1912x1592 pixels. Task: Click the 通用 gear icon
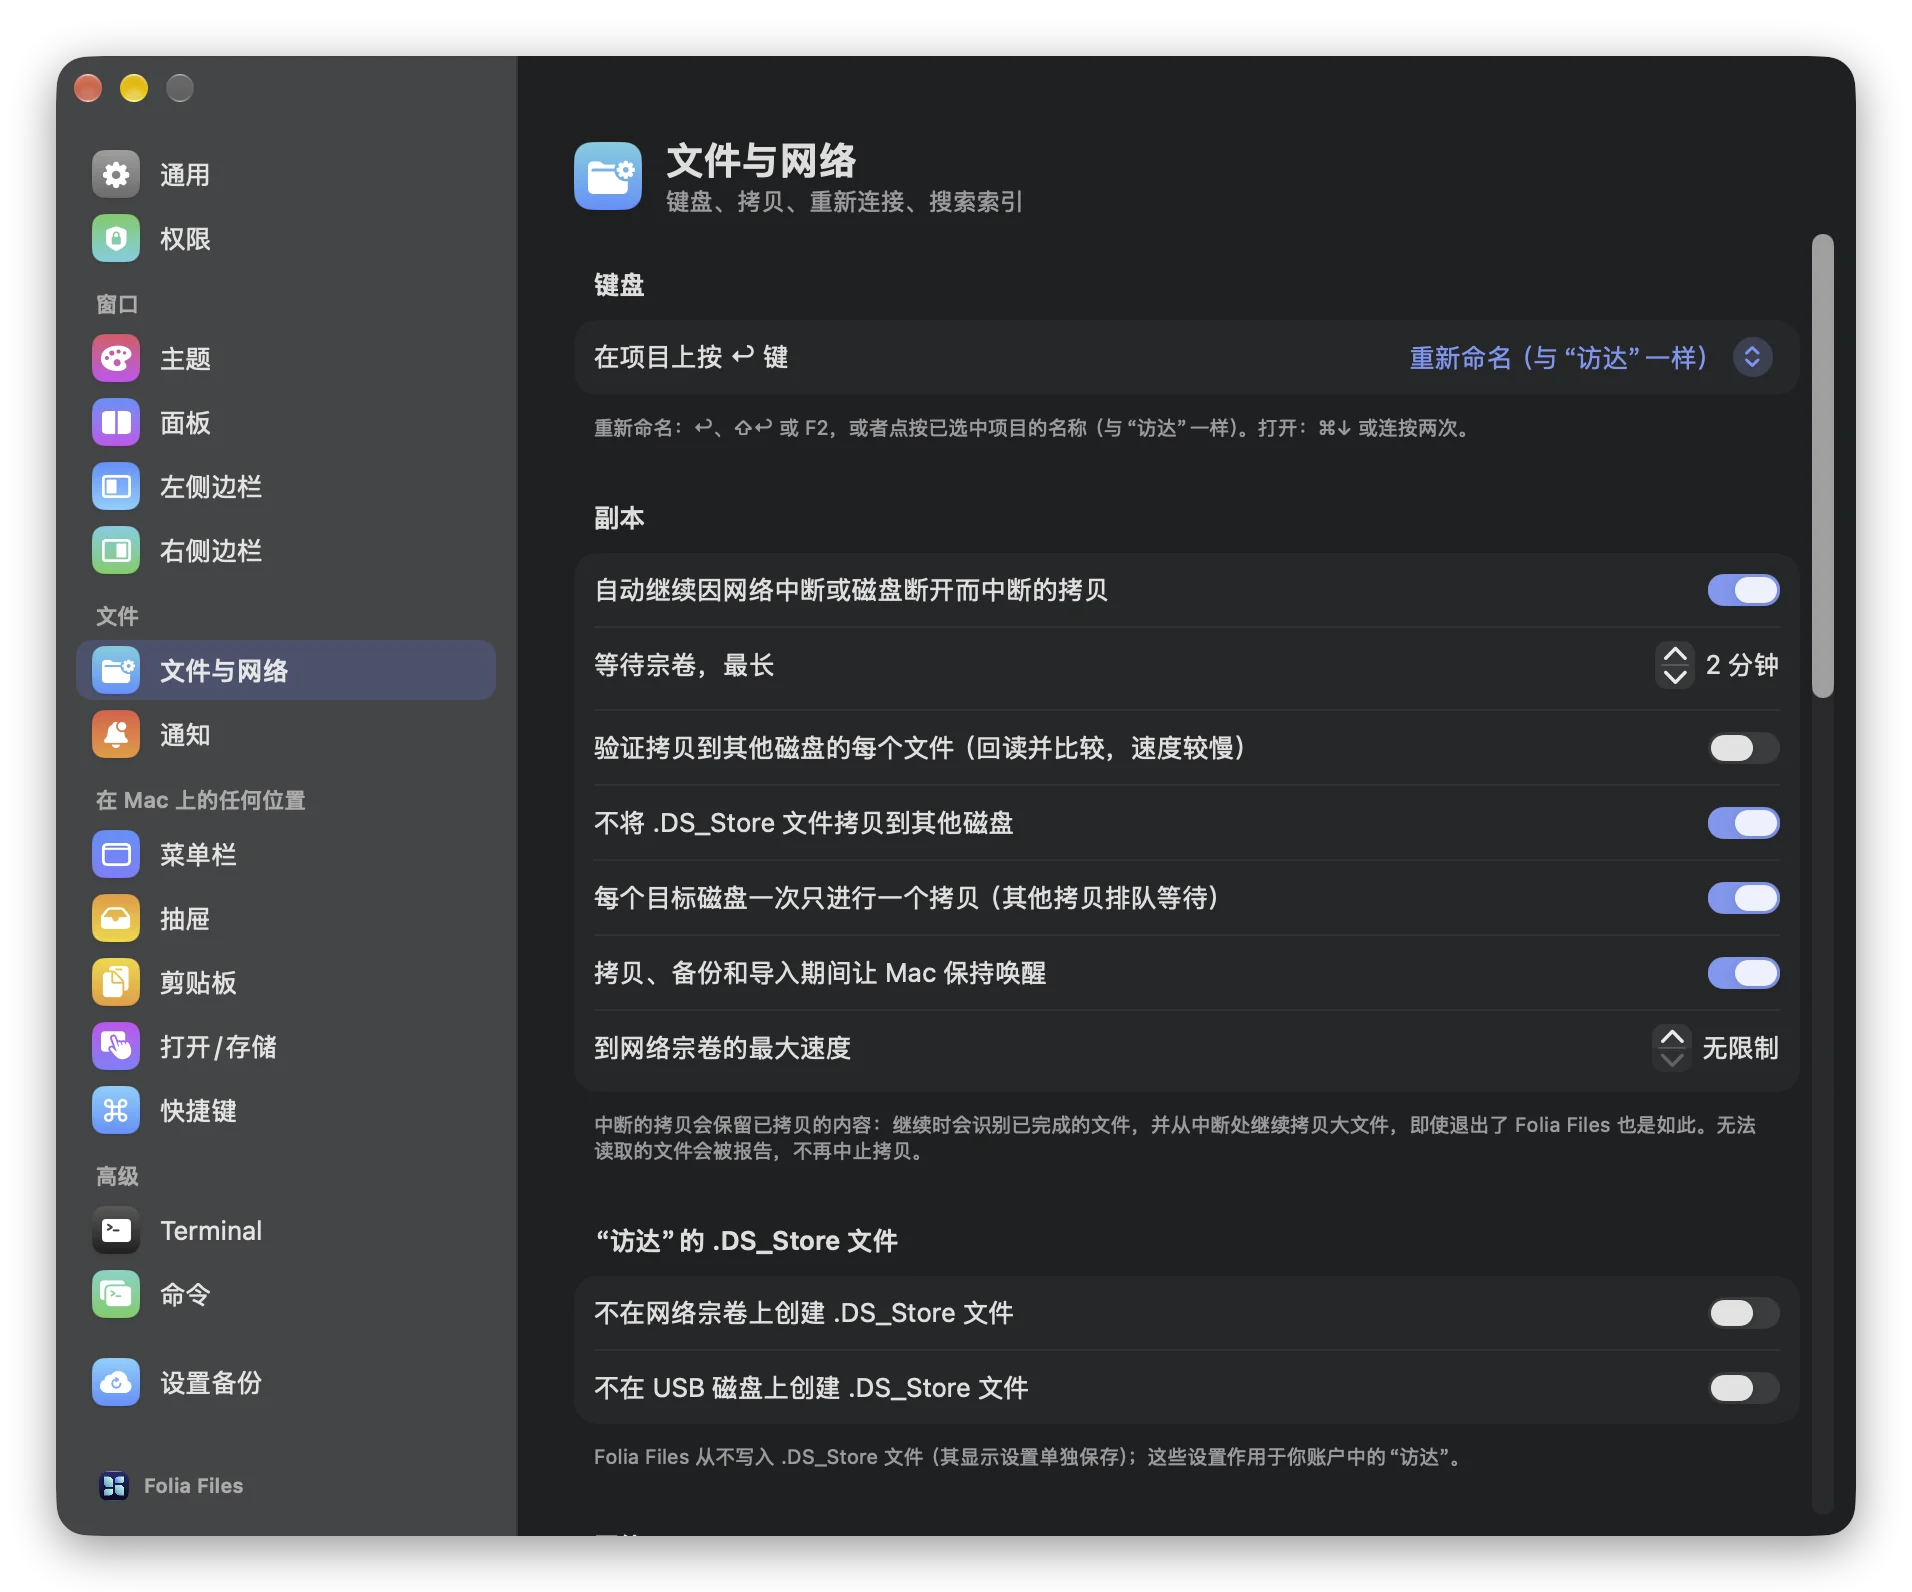pyautogui.click(x=116, y=175)
